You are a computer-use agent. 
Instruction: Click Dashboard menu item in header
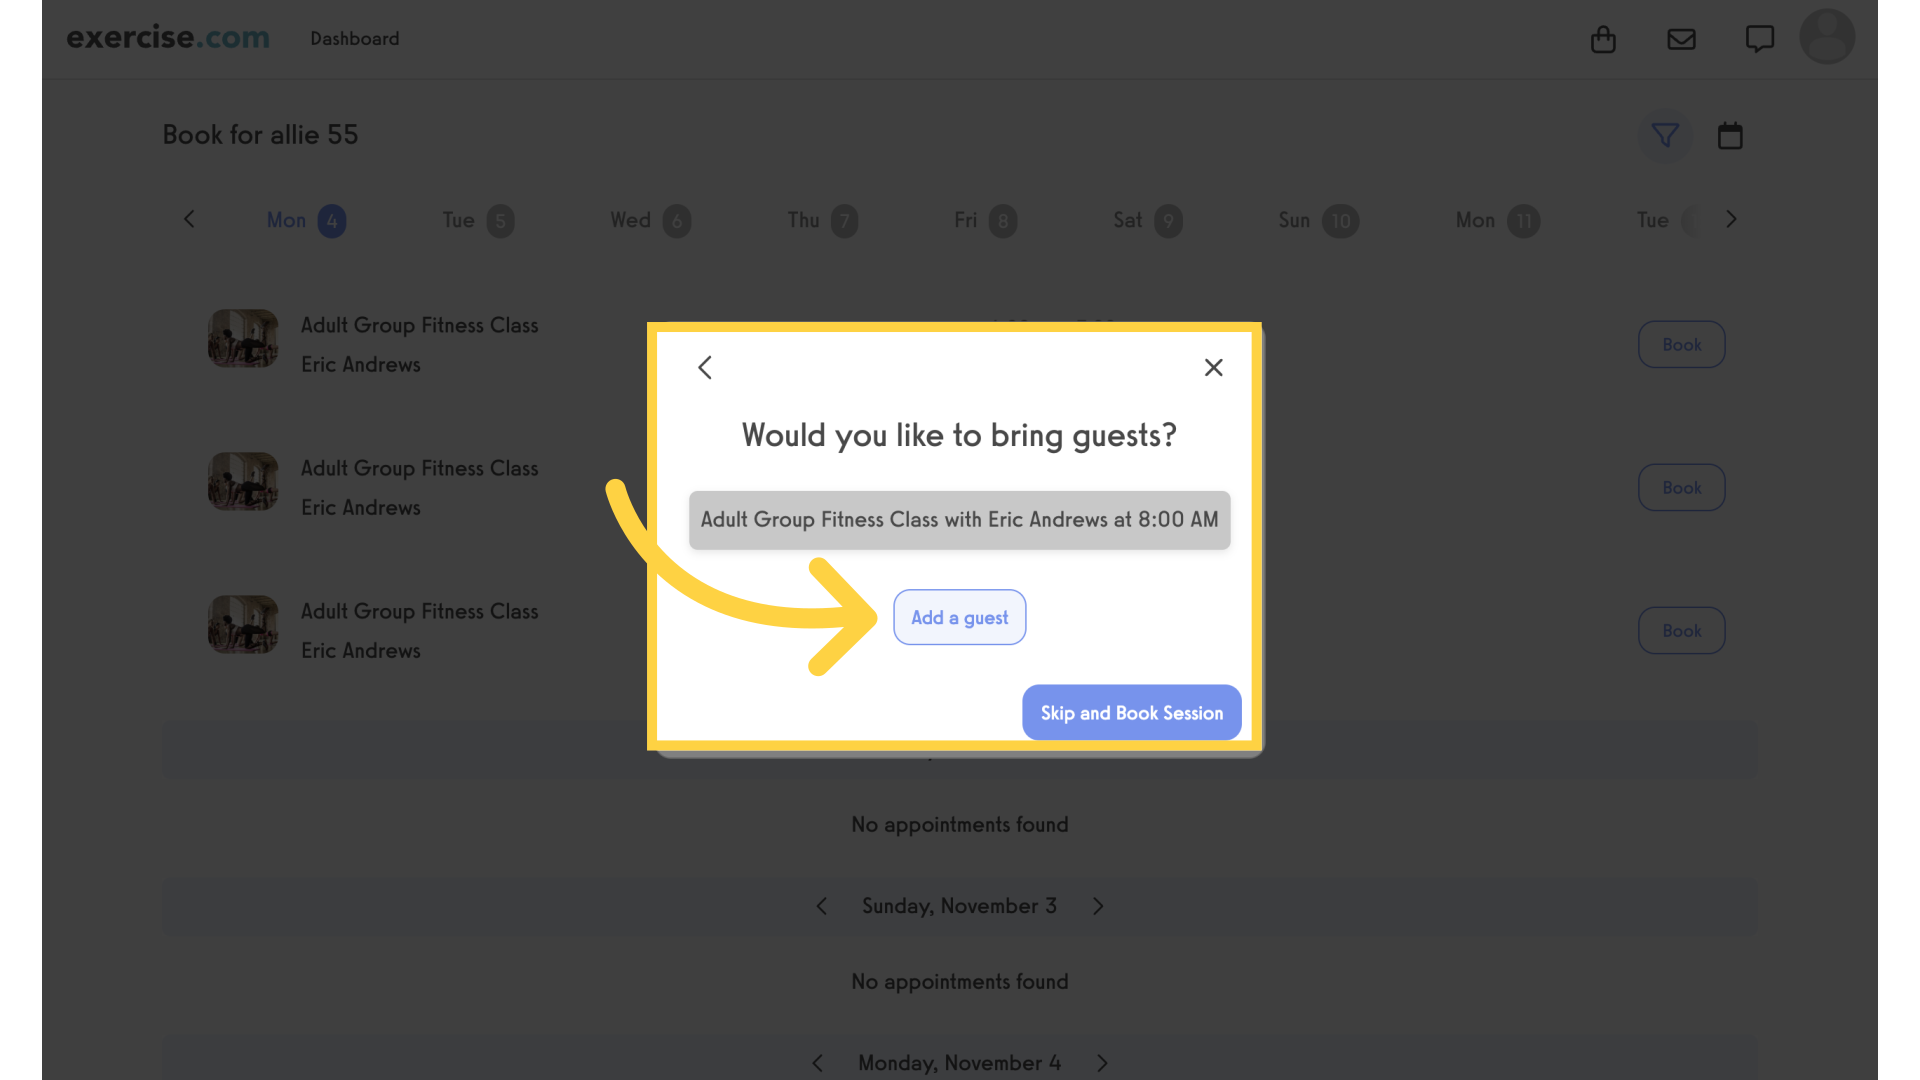[x=355, y=38]
